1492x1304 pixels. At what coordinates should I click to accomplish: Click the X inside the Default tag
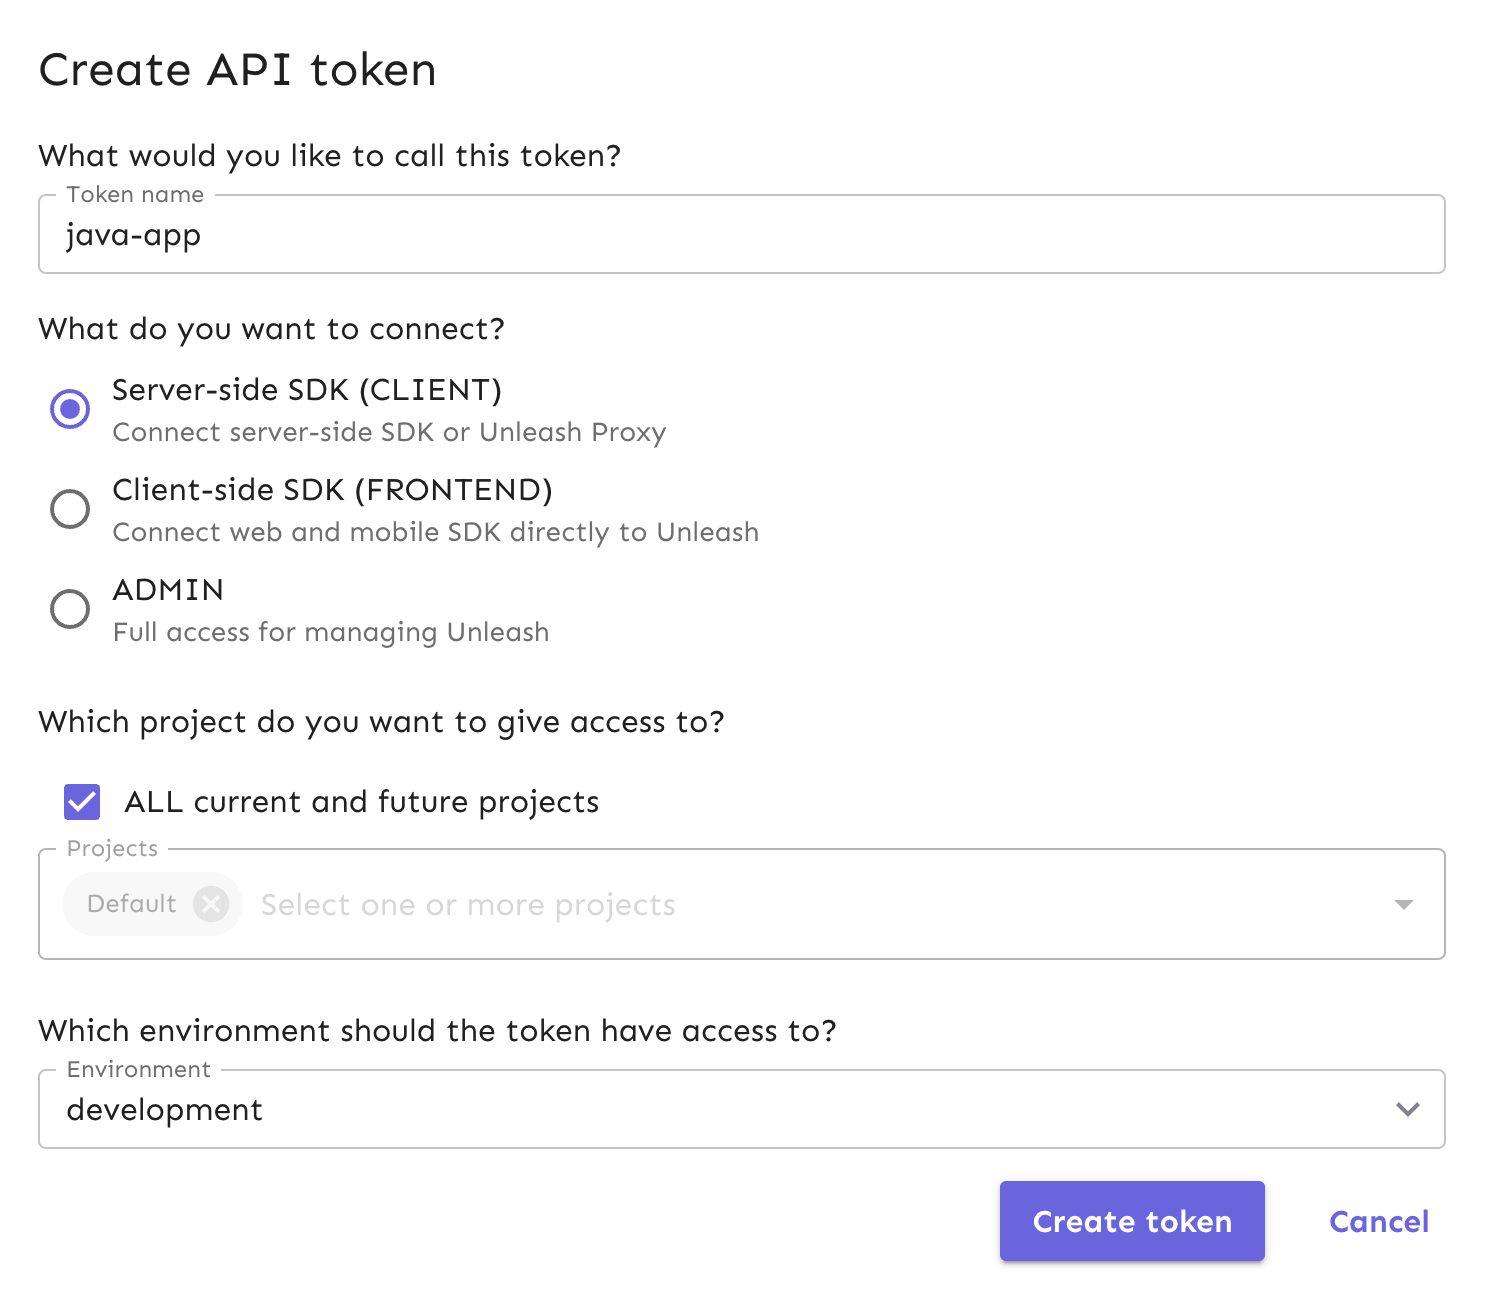point(211,903)
